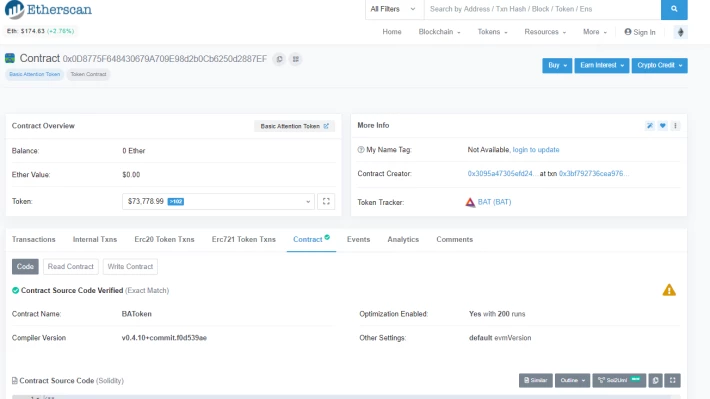Copy the source code with the copy icon
710x399 pixels.
point(655,380)
